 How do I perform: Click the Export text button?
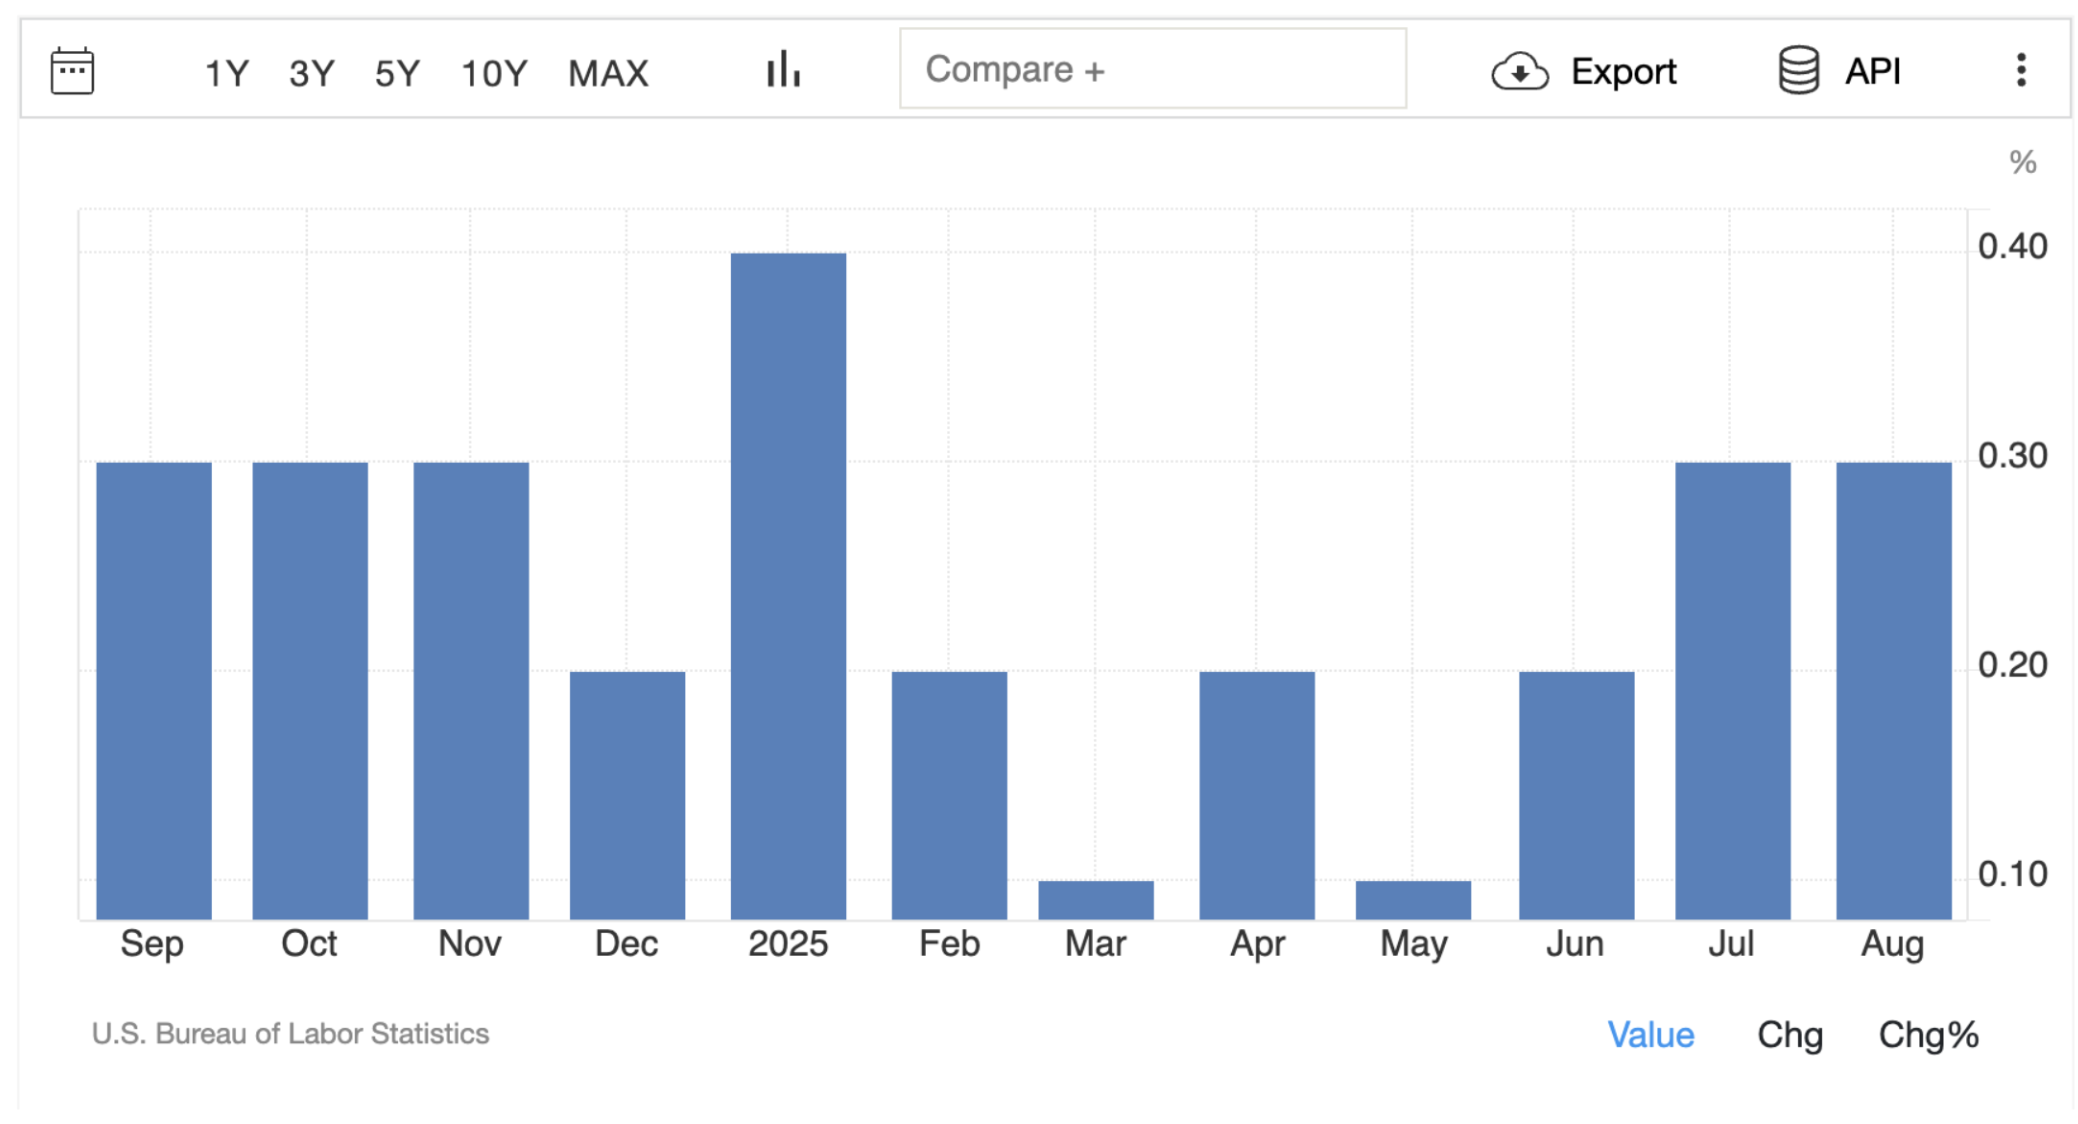pyautogui.click(x=1622, y=72)
